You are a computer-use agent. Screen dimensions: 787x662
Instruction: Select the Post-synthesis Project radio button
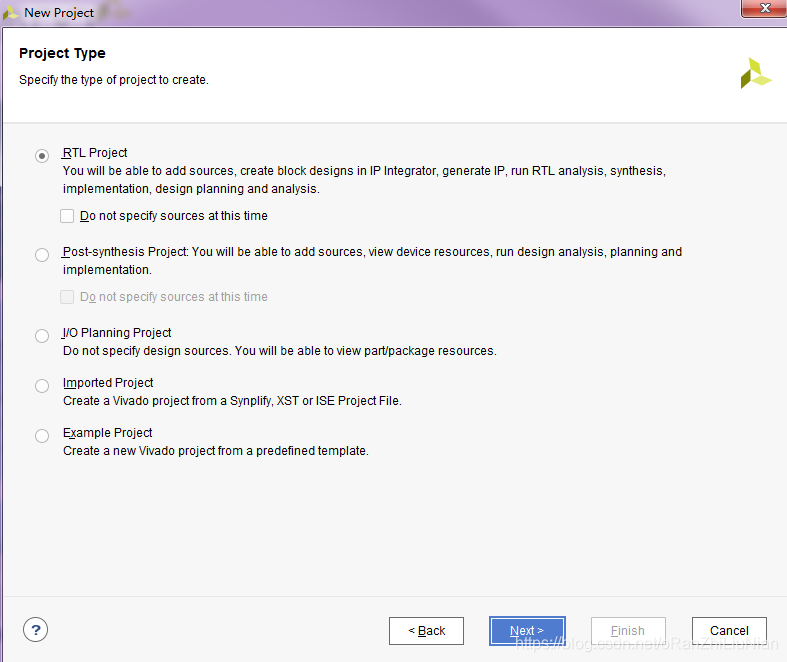coord(42,255)
